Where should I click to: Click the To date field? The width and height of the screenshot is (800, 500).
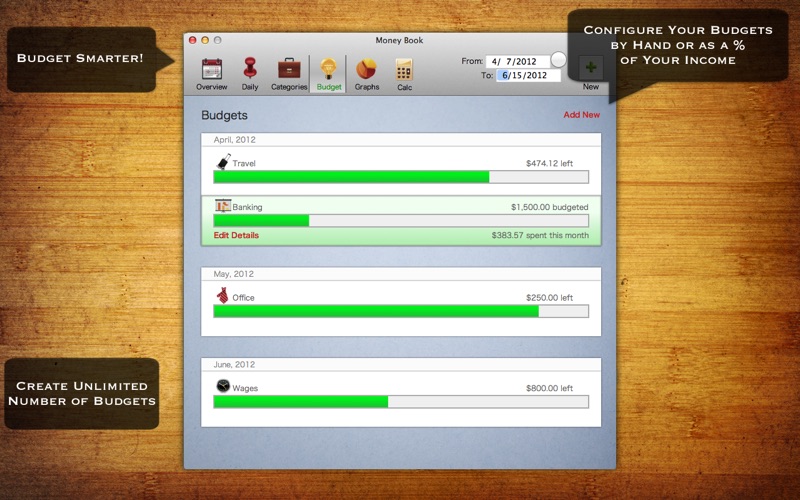pyautogui.click(x=529, y=76)
